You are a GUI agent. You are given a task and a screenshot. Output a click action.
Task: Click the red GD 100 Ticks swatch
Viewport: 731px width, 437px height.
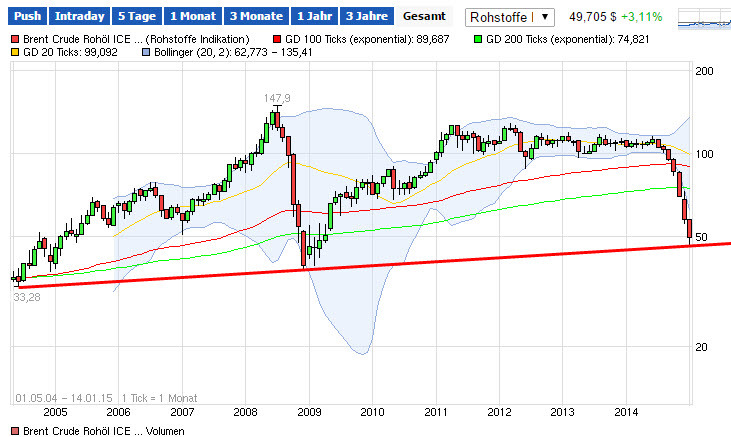(x=277, y=39)
